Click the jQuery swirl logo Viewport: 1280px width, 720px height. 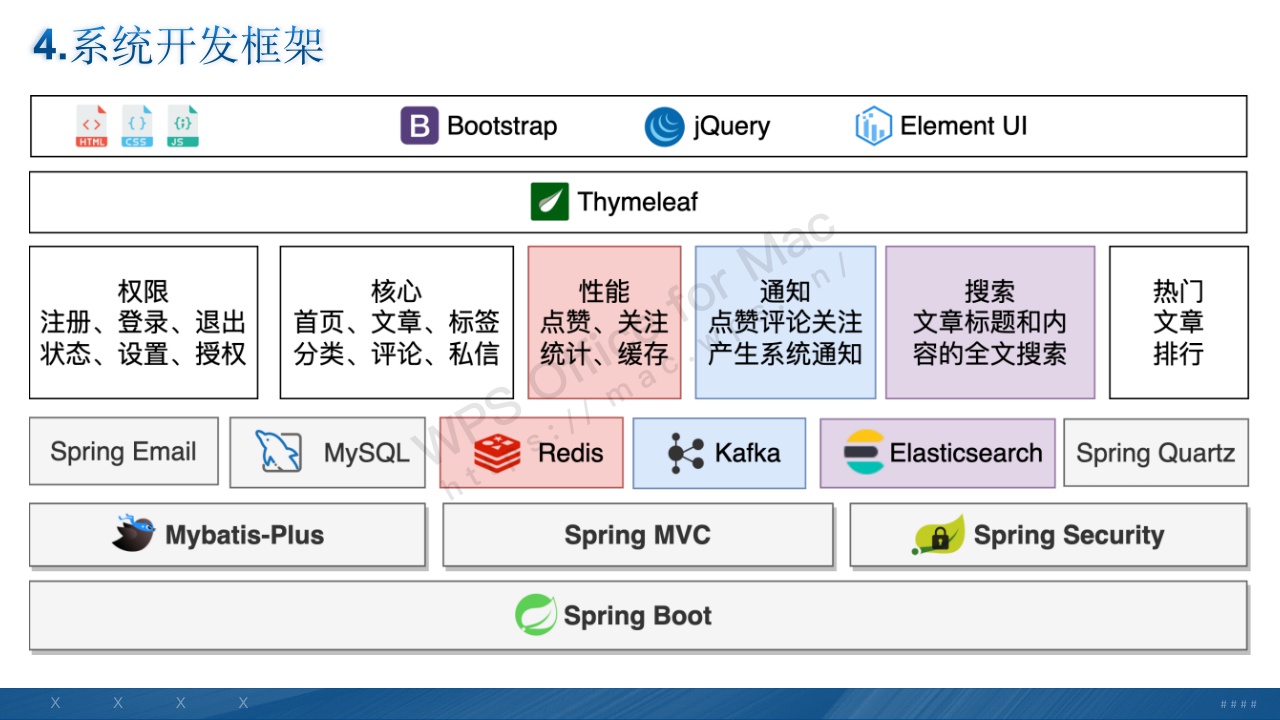tap(664, 127)
